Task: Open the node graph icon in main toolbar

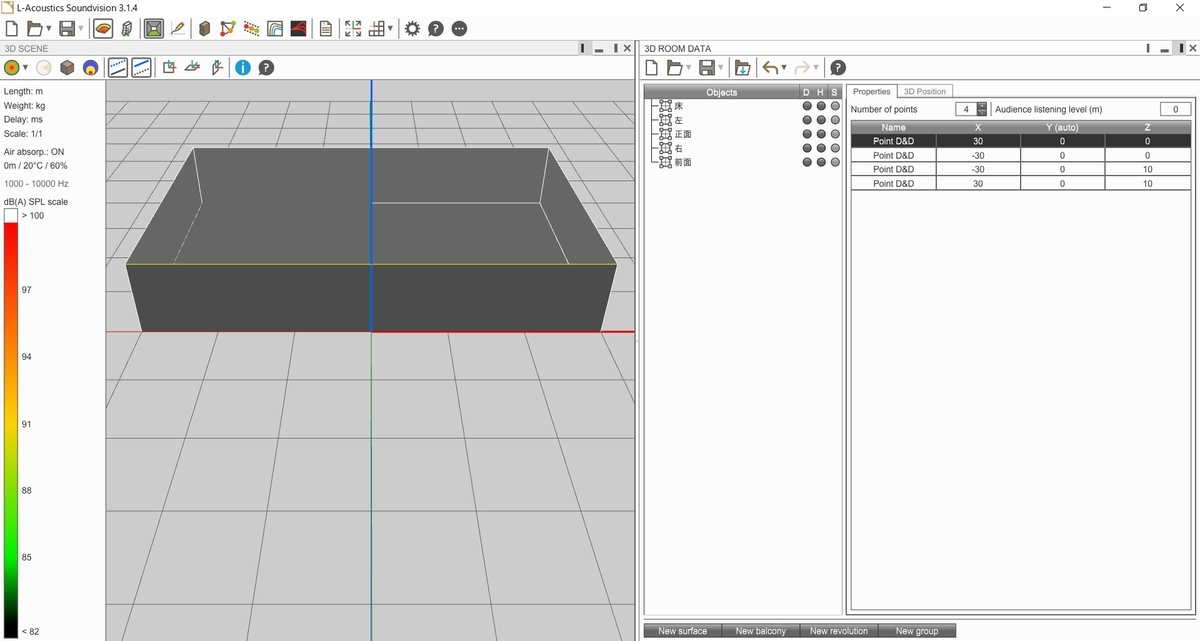Action: [x=228, y=29]
